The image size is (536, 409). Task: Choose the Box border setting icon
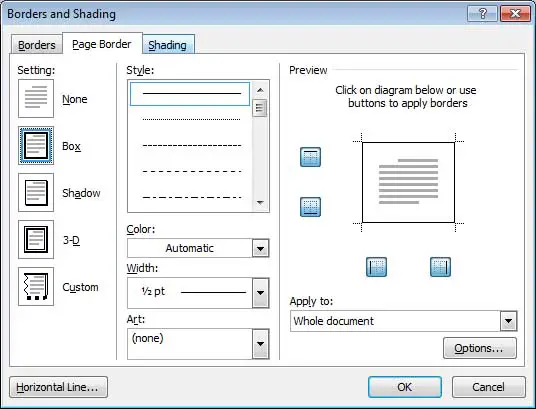(36, 146)
